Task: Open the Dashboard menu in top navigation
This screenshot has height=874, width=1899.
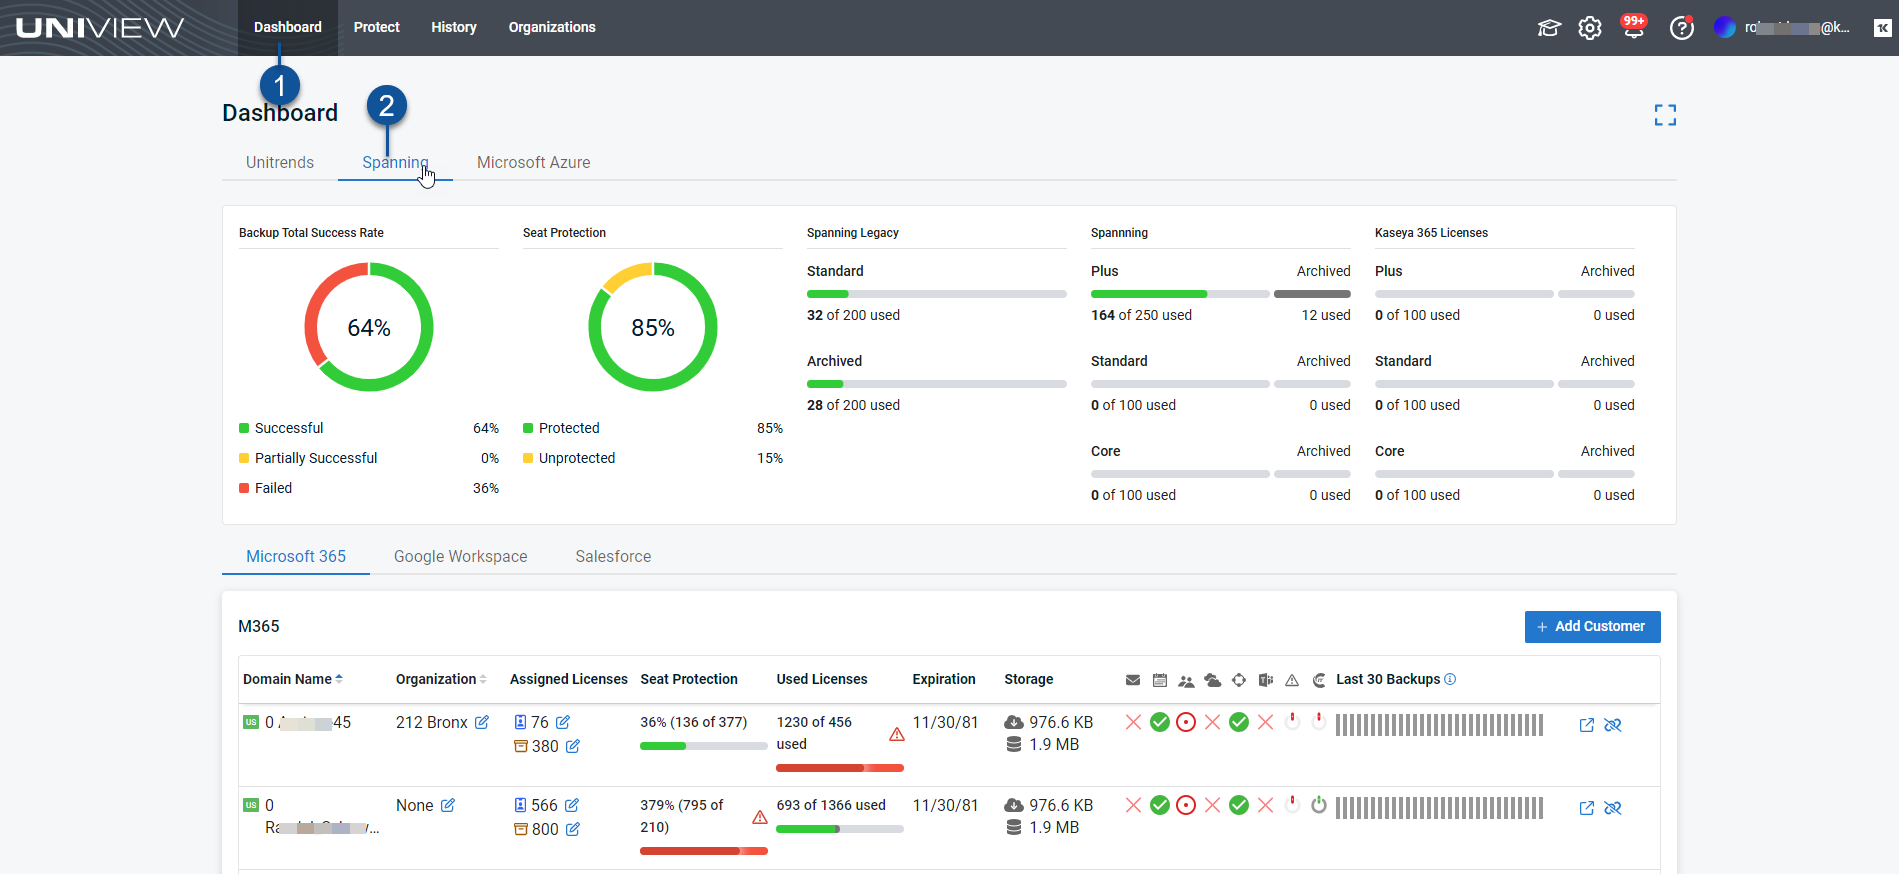Action: [x=288, y=27]
